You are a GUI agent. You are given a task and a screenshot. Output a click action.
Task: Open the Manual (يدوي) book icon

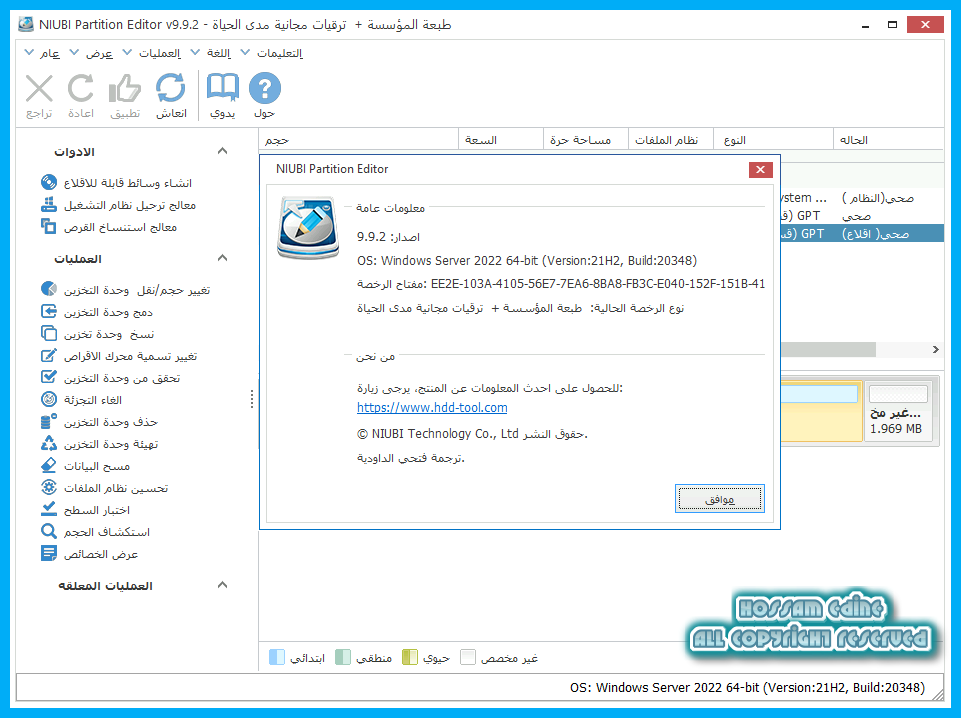222,89
